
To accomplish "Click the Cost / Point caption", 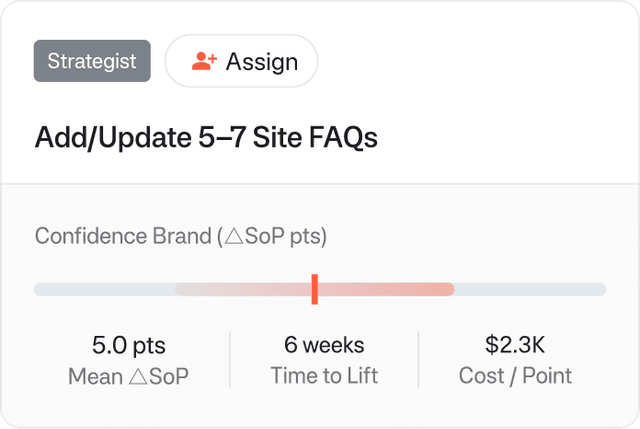I will pyautogui.click(x=515, y=376).
